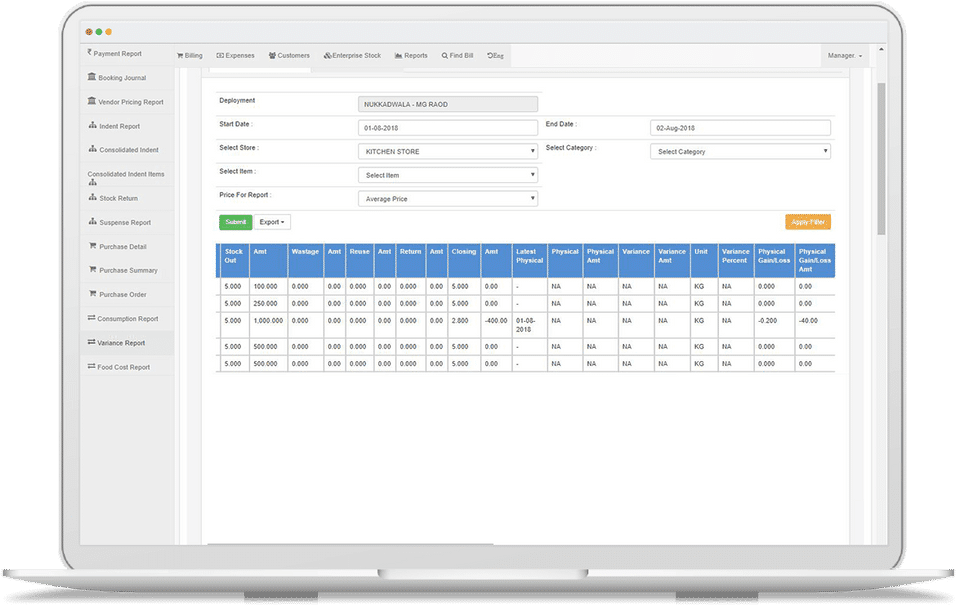
Task: Click the vertical scrollbar thumb on the right
Action: [x=881, y=159]
